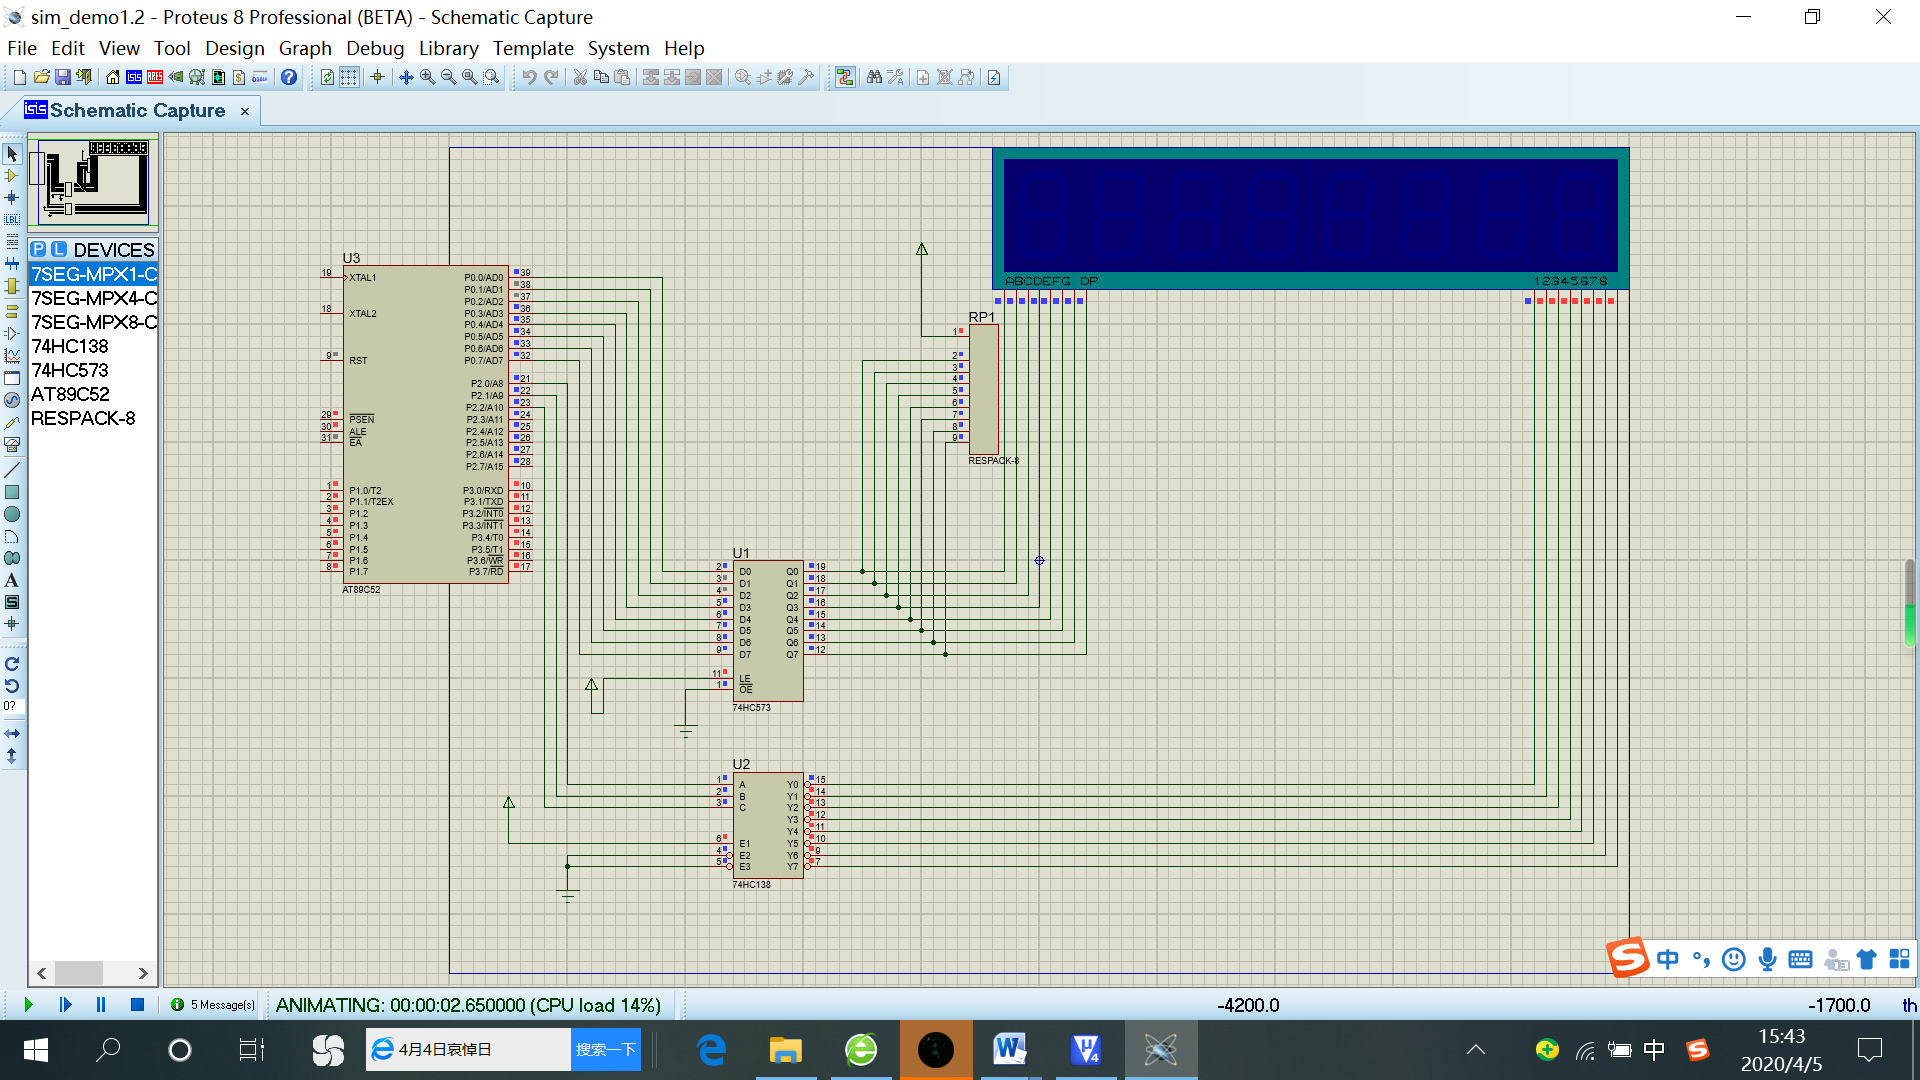Click the Undo arrow icon
This screenshot has height=1080, width=1920.
[x=529, y=77]
